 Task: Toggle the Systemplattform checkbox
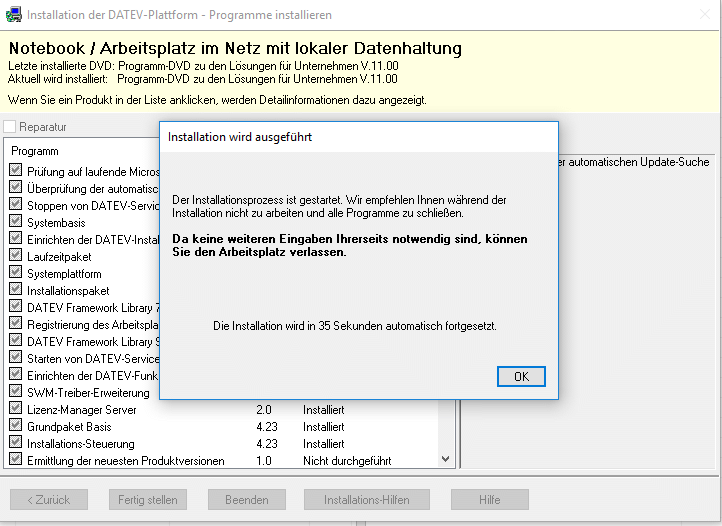[15, 272]
